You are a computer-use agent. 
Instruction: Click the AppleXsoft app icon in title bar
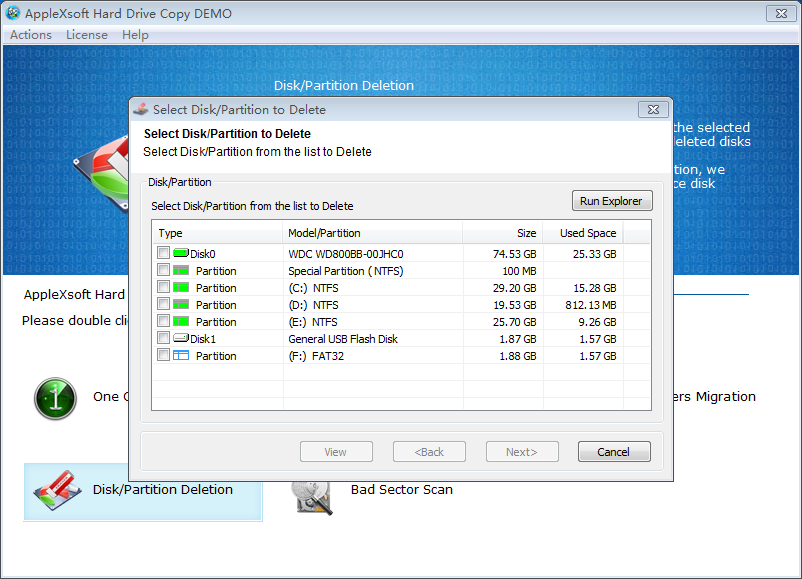(13, 13)
